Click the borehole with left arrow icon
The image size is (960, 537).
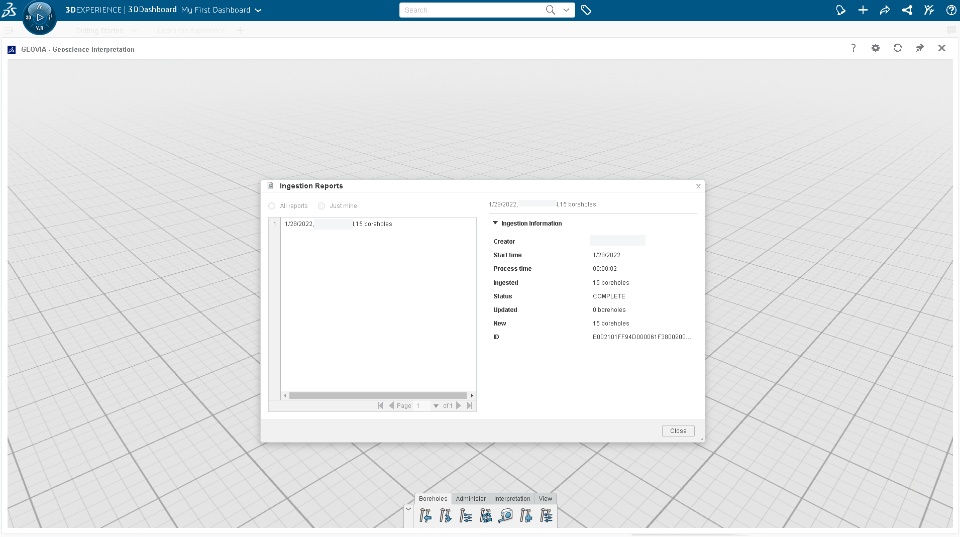pyautogui.click(x=426, y=516)
